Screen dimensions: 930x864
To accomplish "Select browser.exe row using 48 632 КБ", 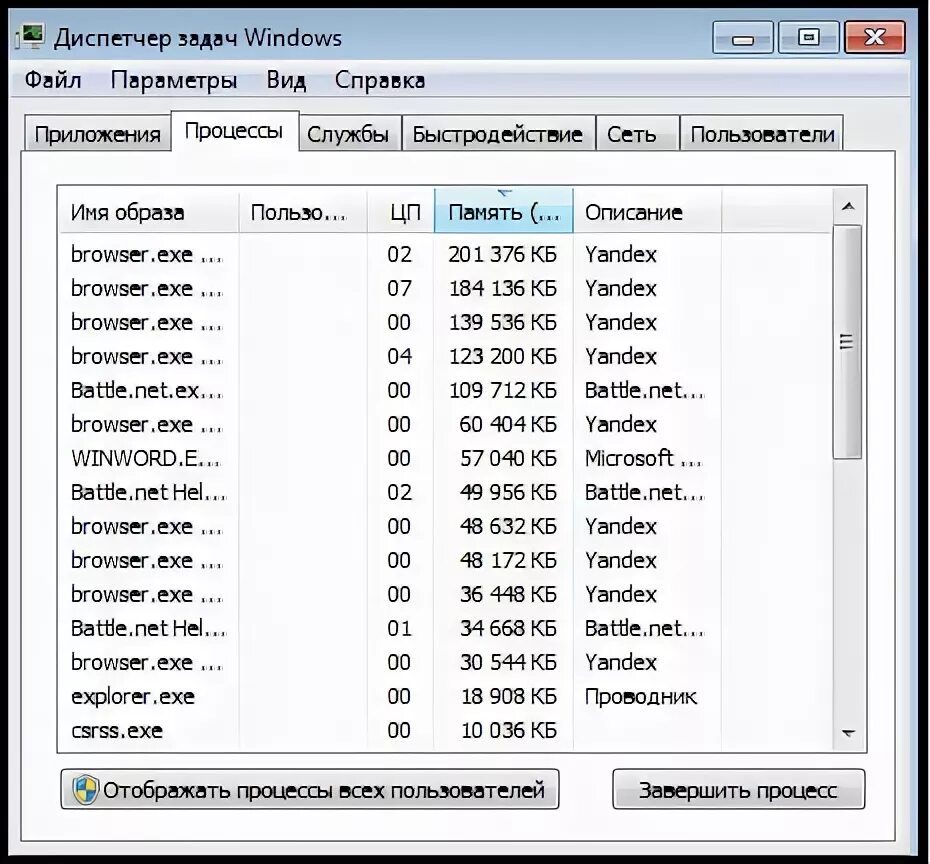I will pos(445,526).
